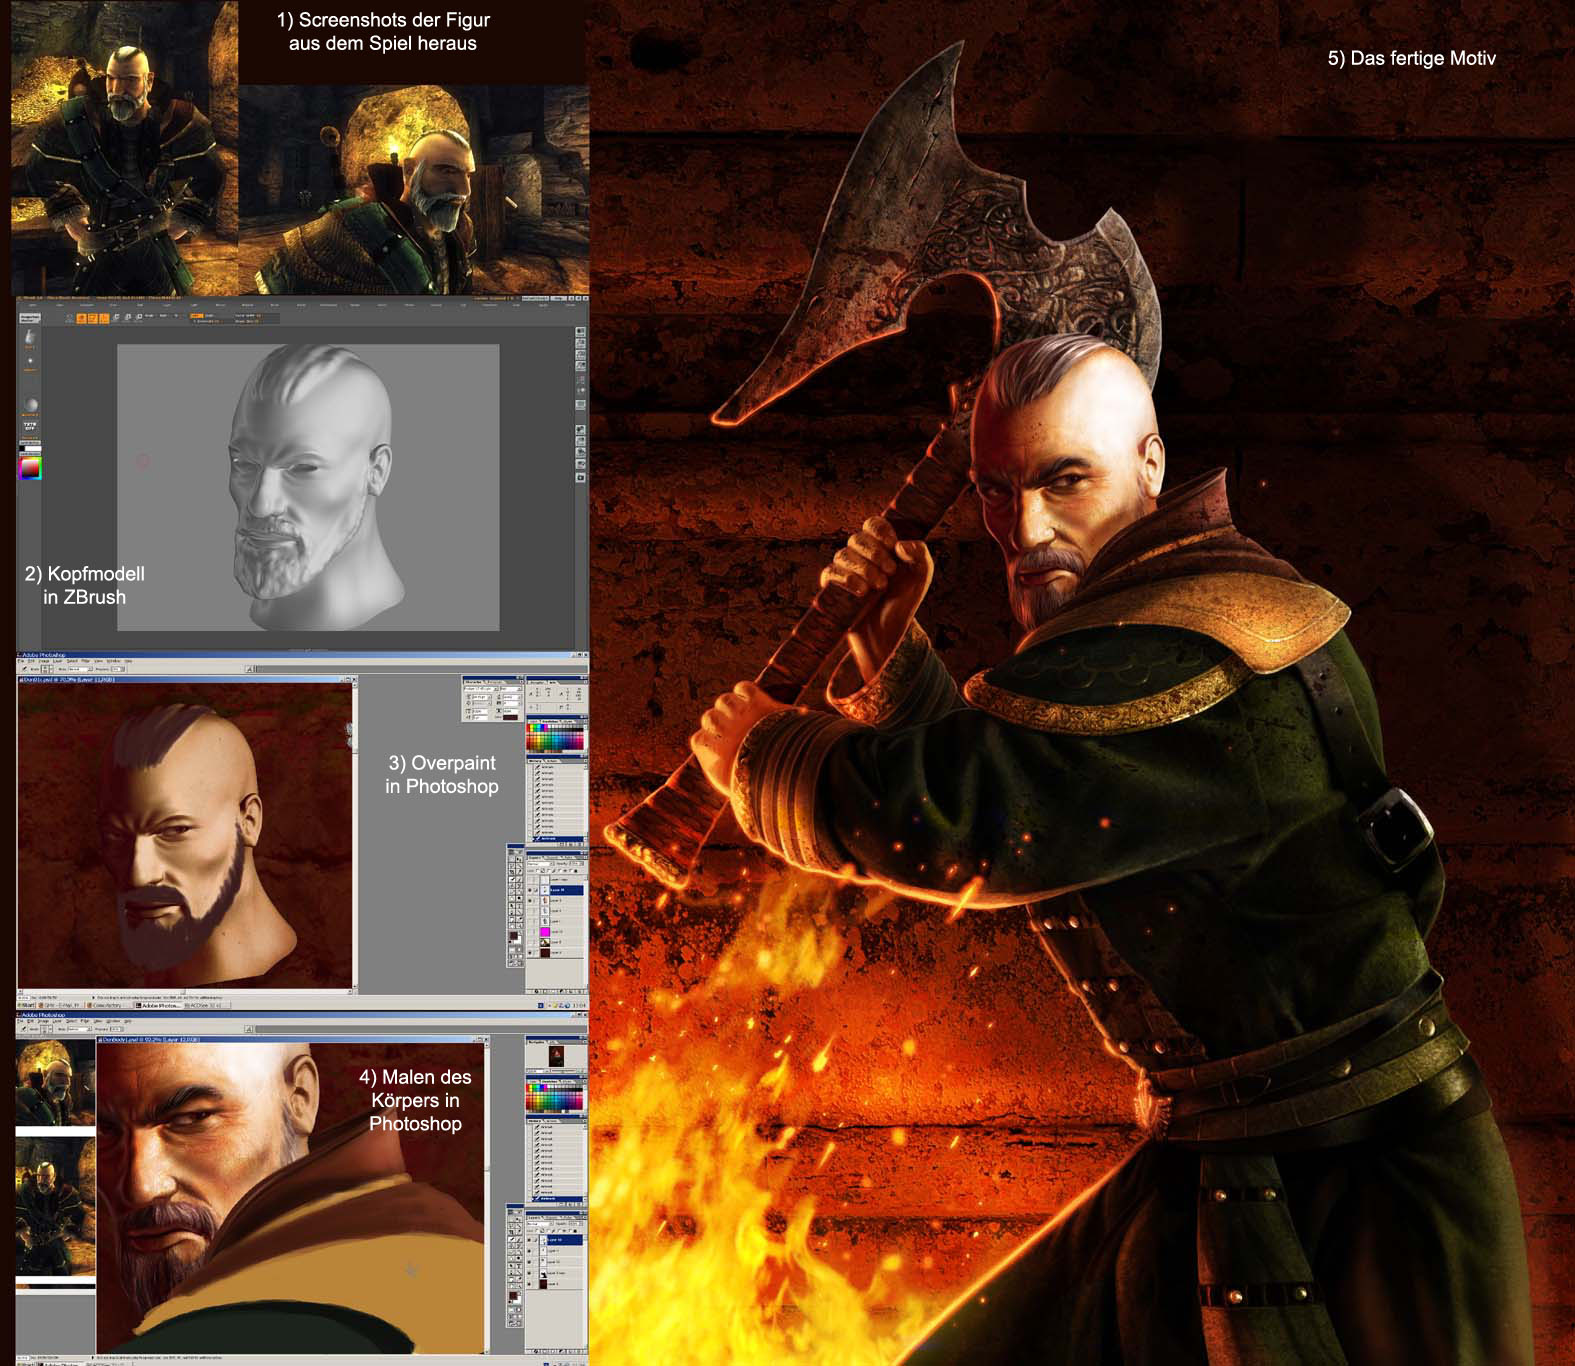Viewport: 1575px width, 1366px height.
Task: Toggle eye of fourth layer in DonBody
Action: pyautogui.click(x=529, y=1273)
